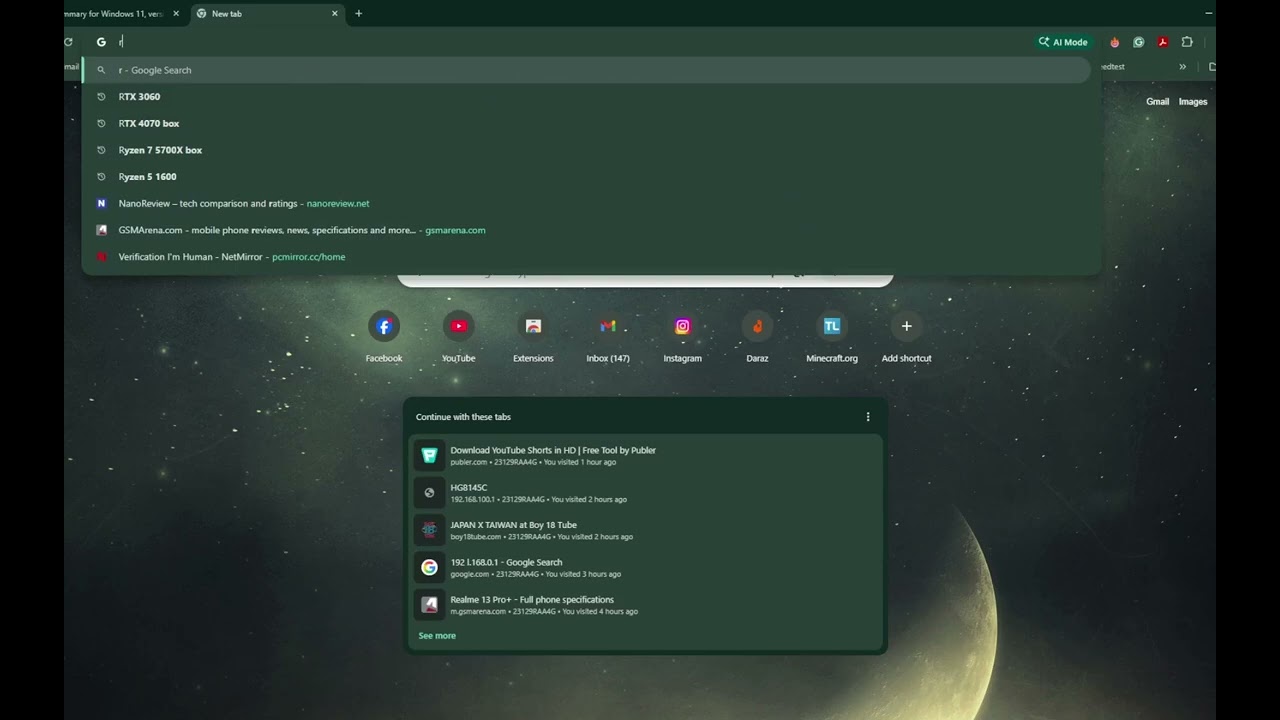Minimize the Chrome window
Viewport: 1280px width, 720px height.
point(1209,13)
